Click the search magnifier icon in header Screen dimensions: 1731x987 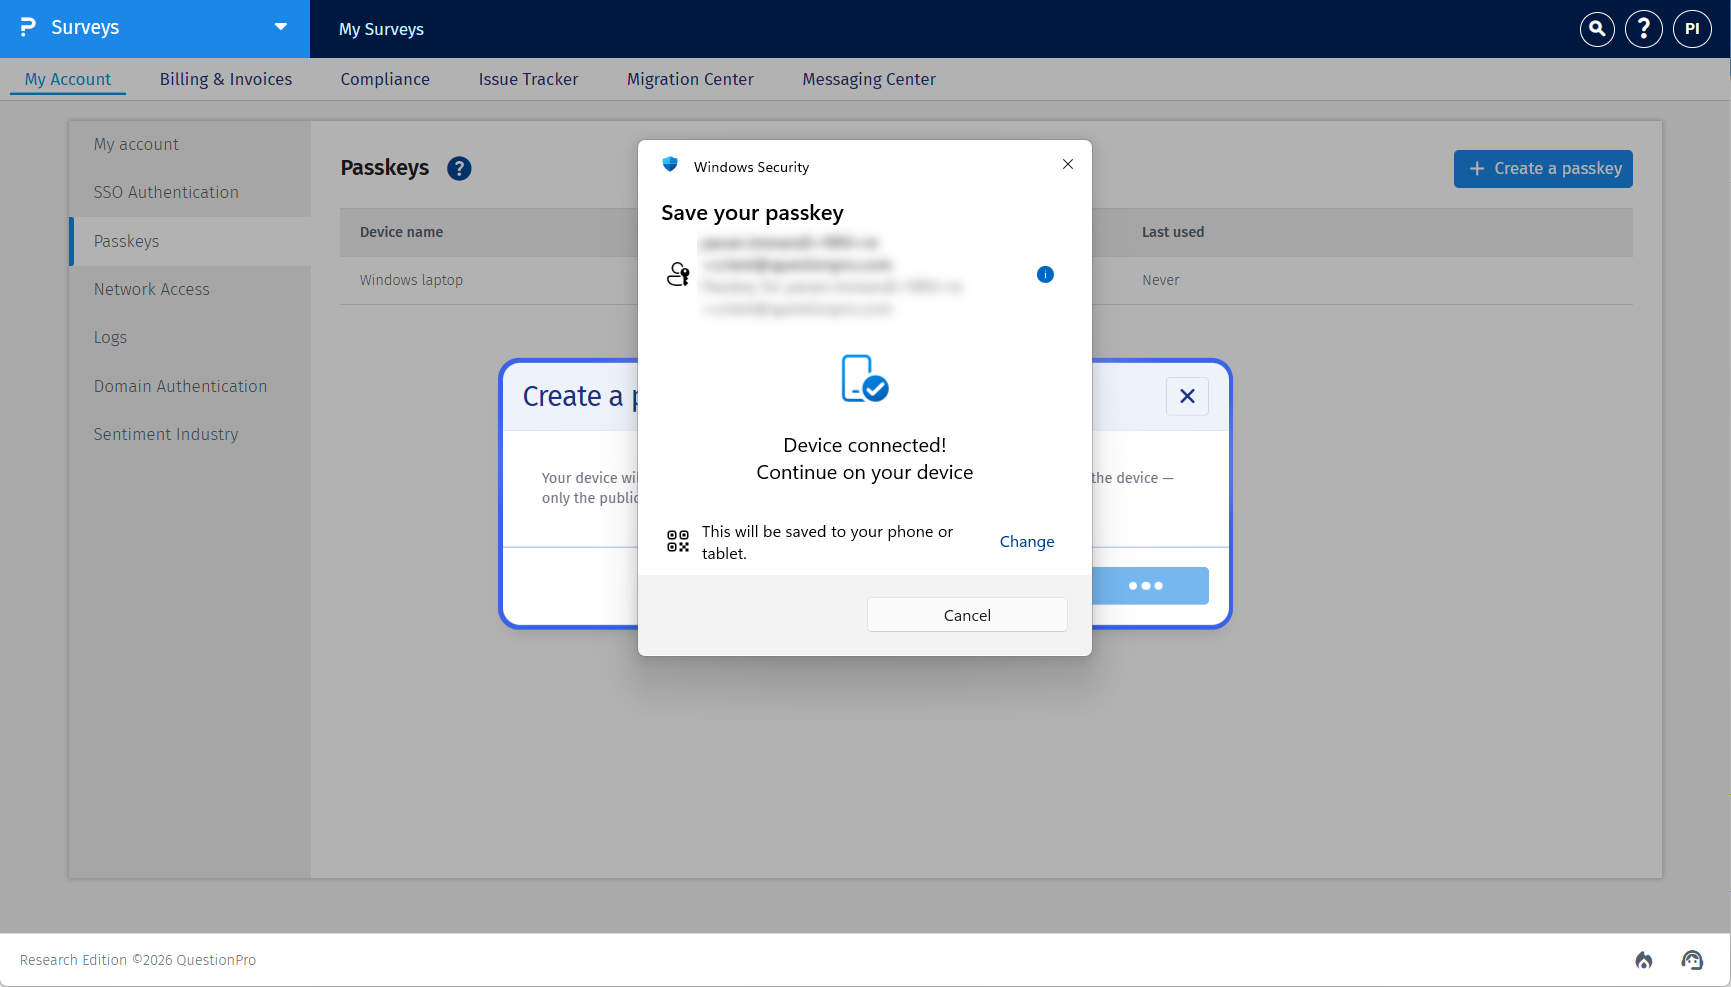(1597, 29)
